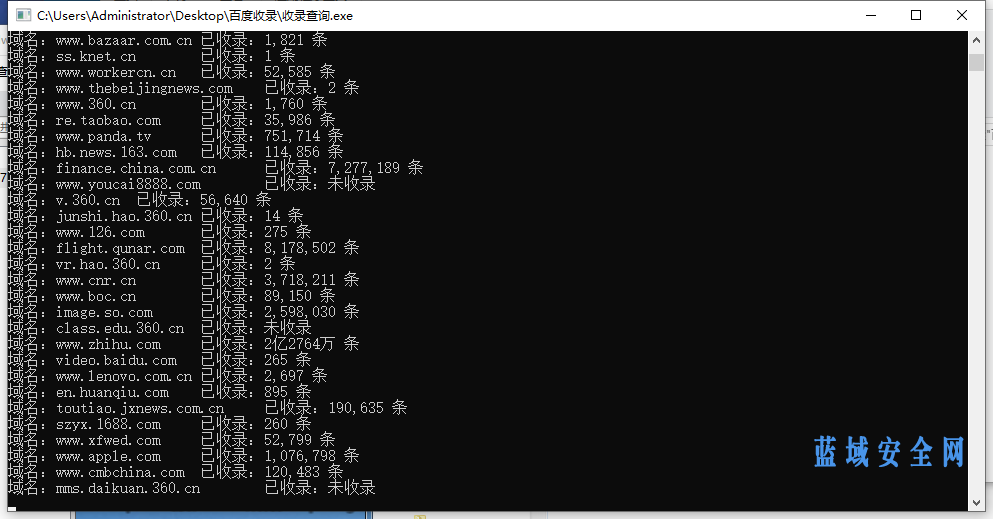The image size is (993, 519).
Task: Click the video.baidu.com domain entry
Action: [x=117, y=360]
